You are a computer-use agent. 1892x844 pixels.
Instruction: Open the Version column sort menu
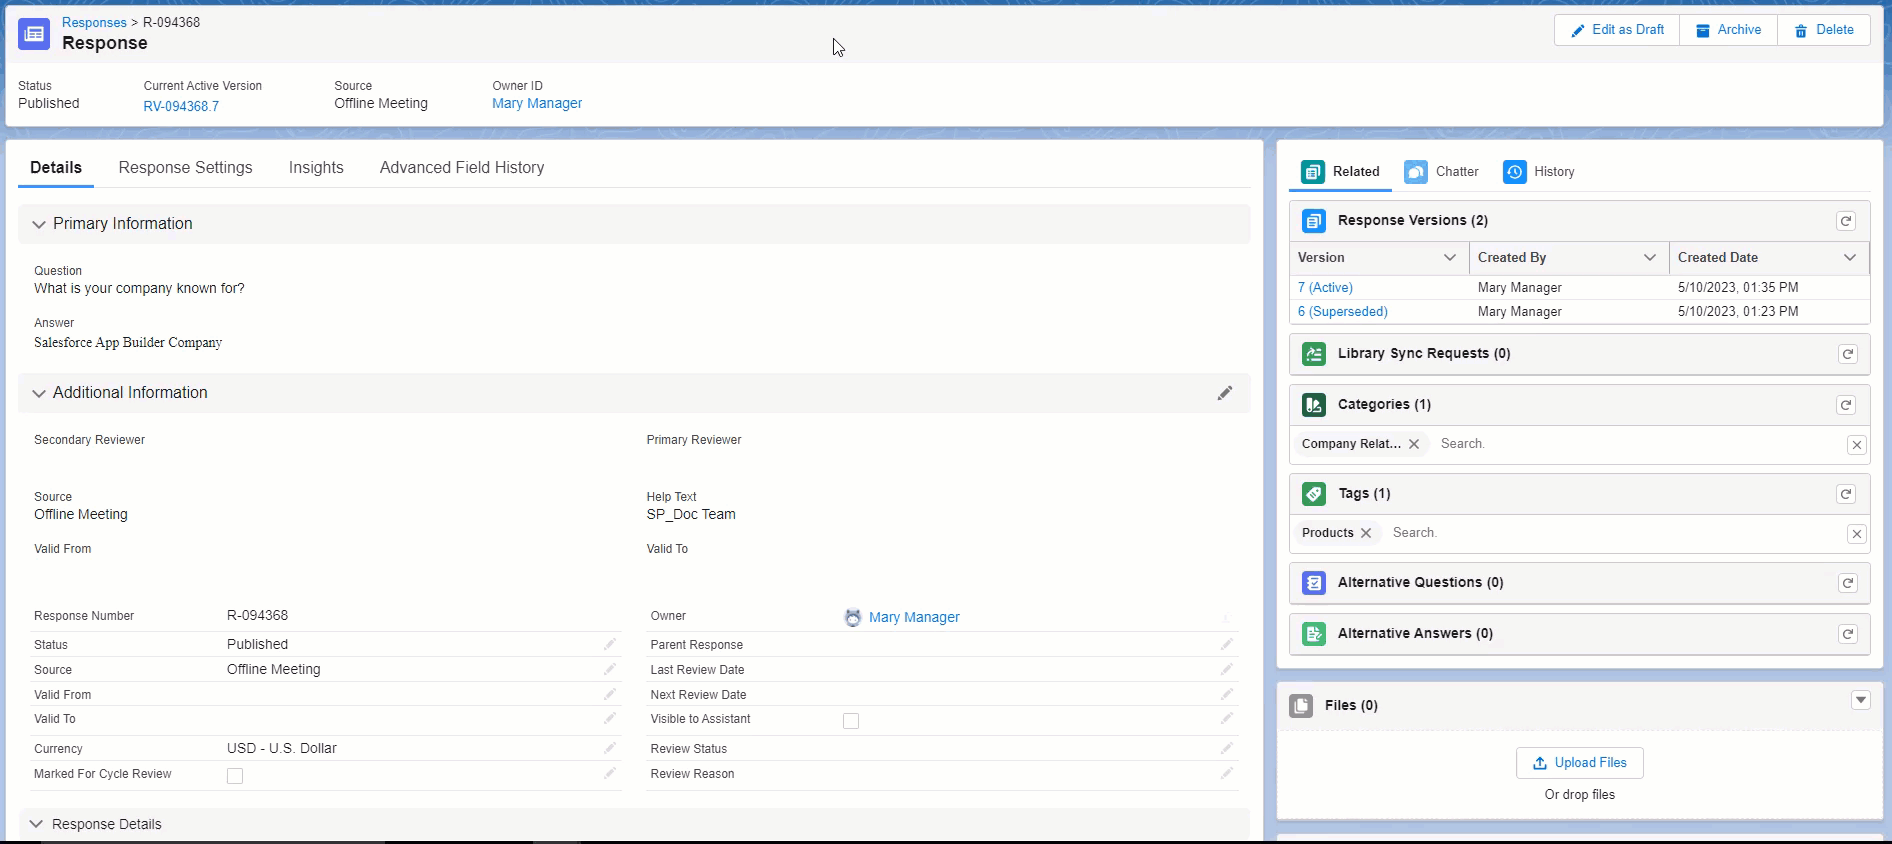coord(1449,258)
